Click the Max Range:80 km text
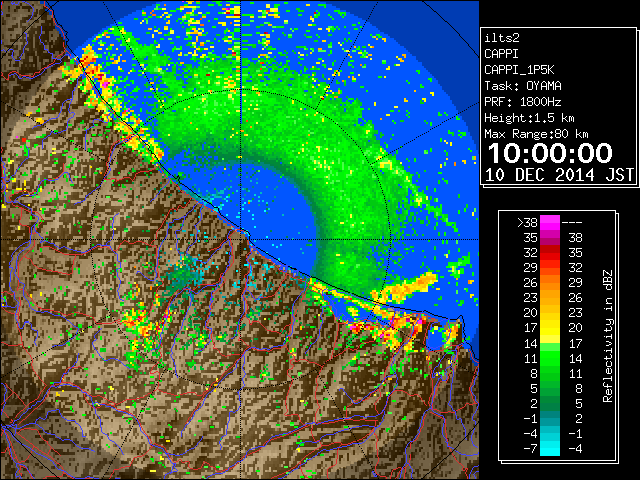 point(536,134)
